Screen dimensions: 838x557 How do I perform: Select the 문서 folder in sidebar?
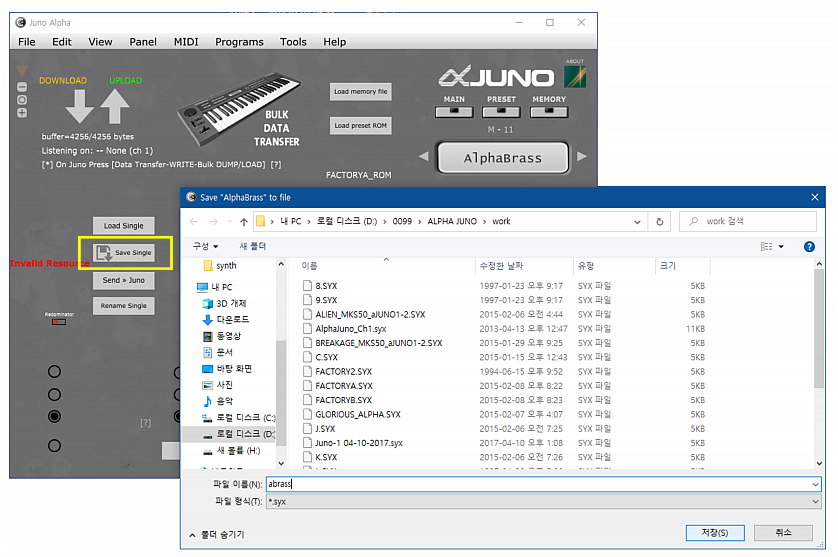pyautogui.click(x=218, y=352)
